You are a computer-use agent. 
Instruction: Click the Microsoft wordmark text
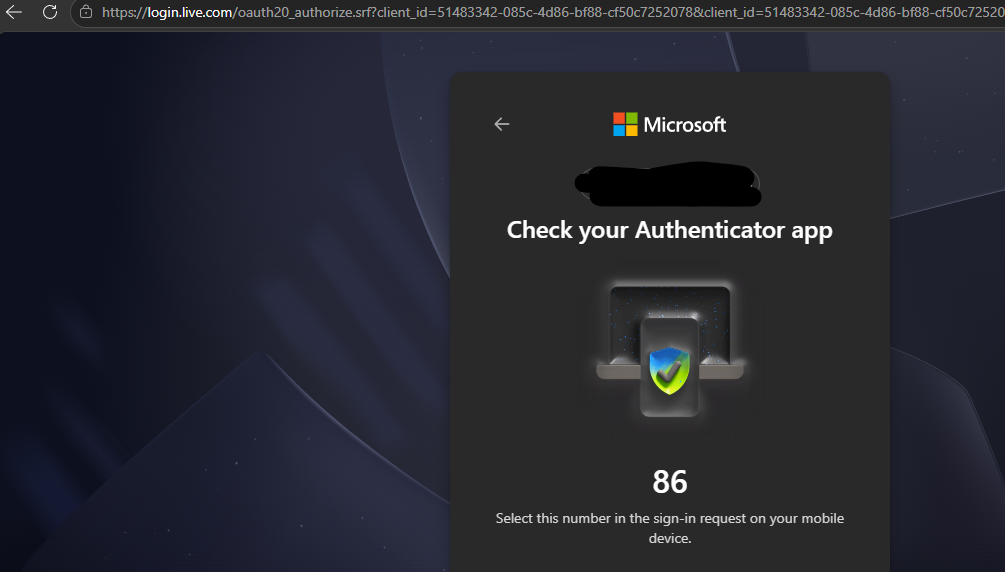[x=685, y=124]
